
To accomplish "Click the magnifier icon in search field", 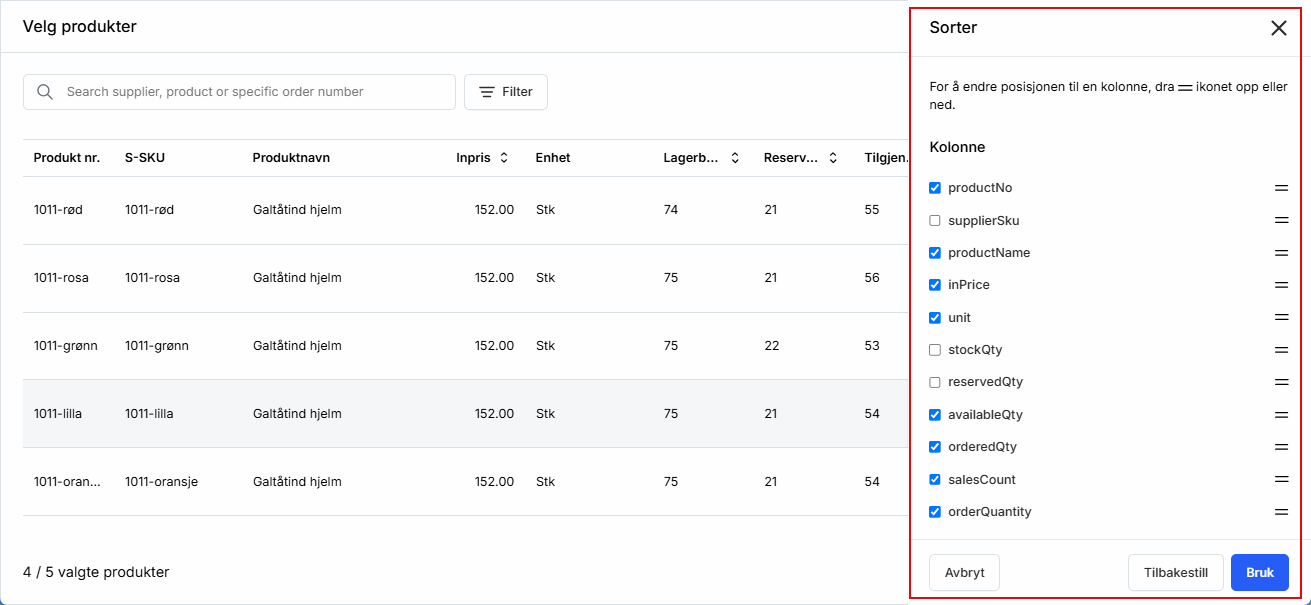I will tap(44, 92).
